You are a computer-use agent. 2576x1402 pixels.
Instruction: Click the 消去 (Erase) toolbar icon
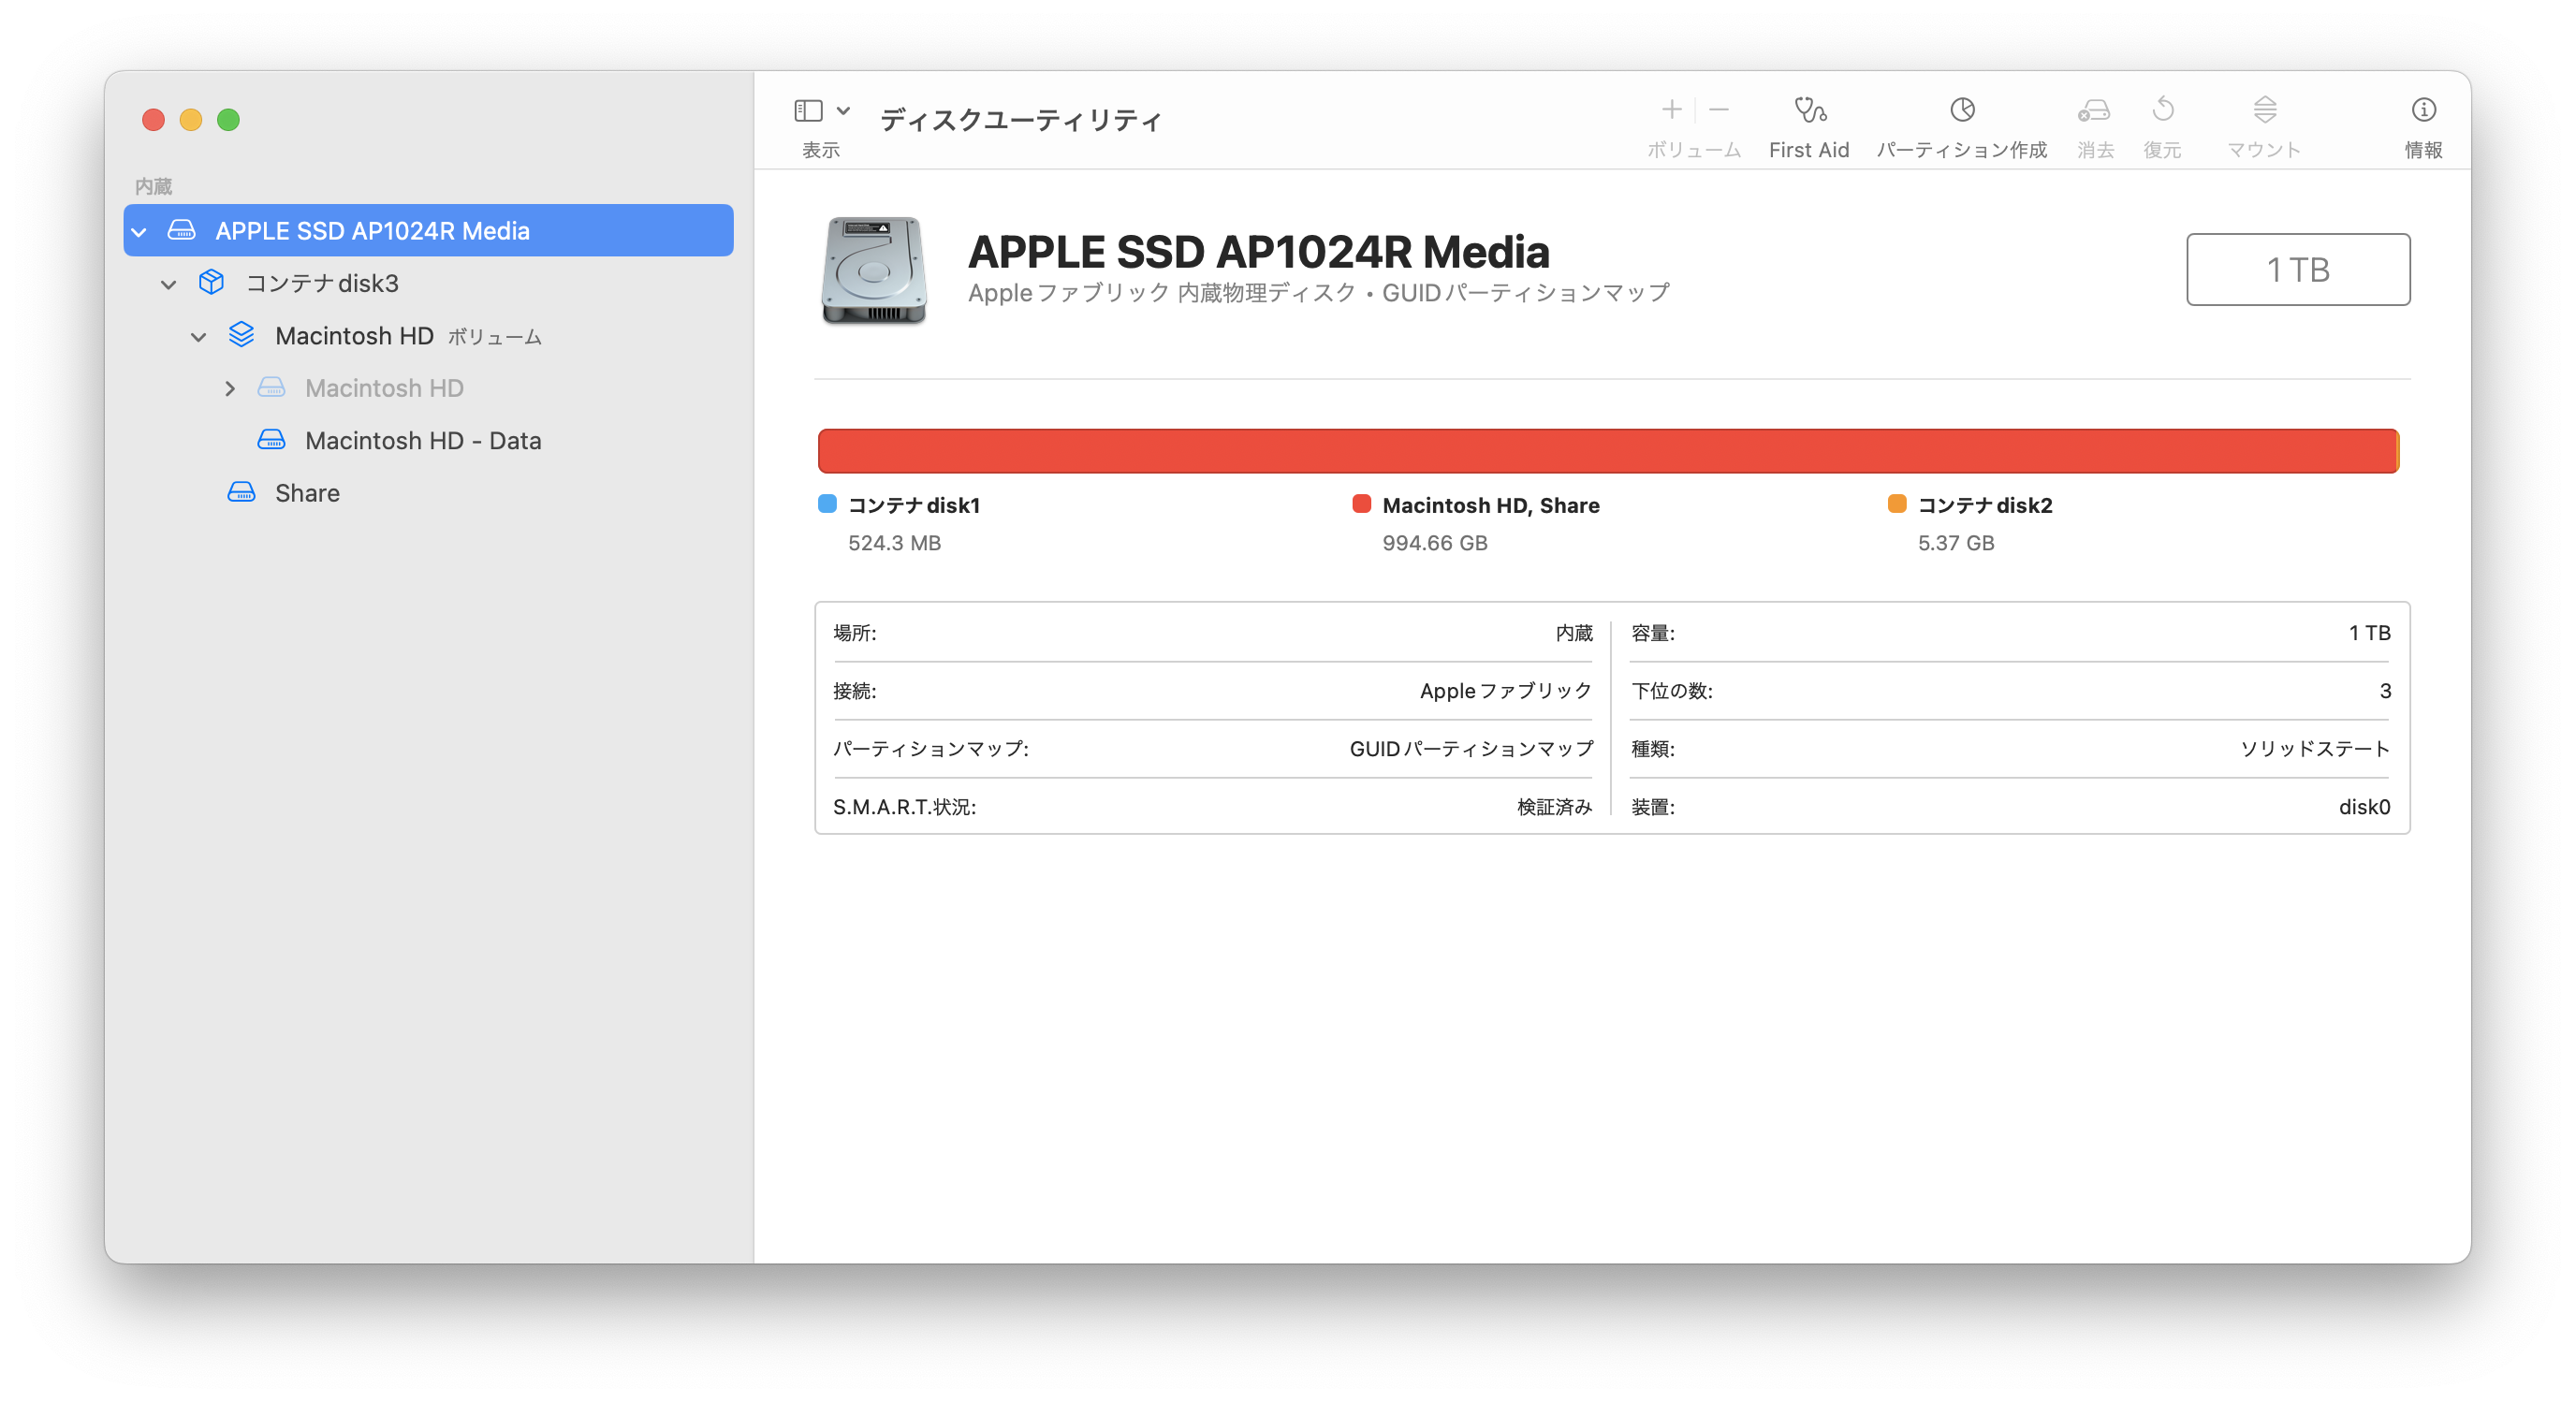point(2094,110)
